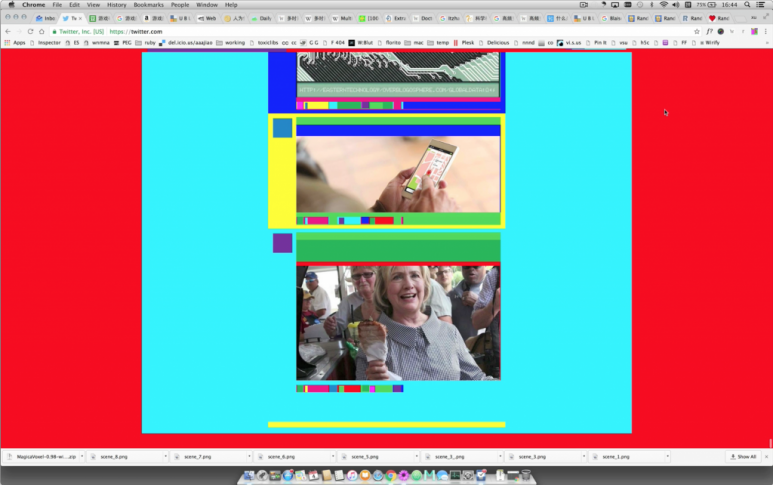Click the Wi-Fi status icon
773x485 pixels.
663,5
